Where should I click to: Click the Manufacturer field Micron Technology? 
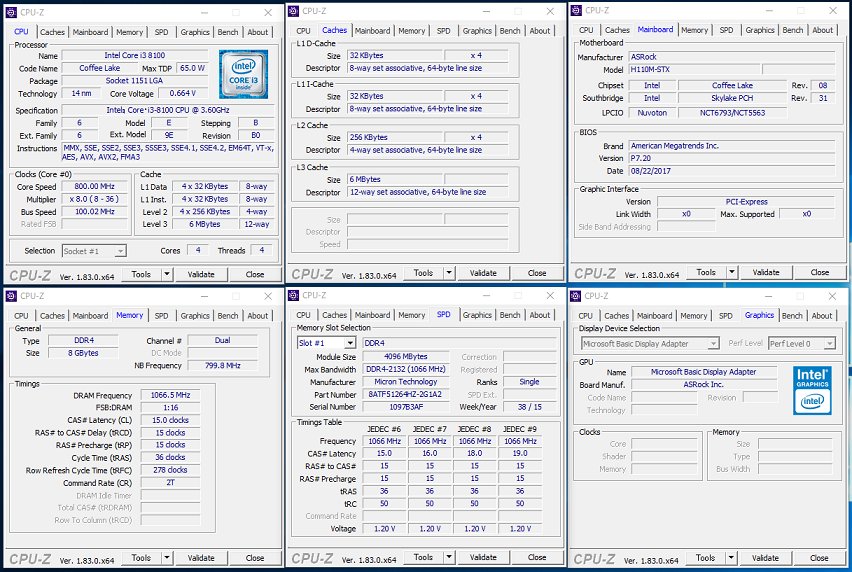(x=405, y=382)
